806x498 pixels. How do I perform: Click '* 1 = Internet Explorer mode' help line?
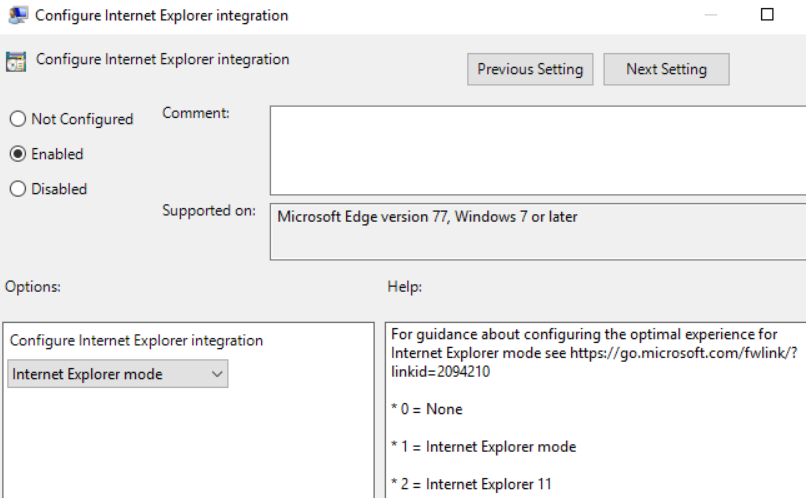click(x=484, y=447)
